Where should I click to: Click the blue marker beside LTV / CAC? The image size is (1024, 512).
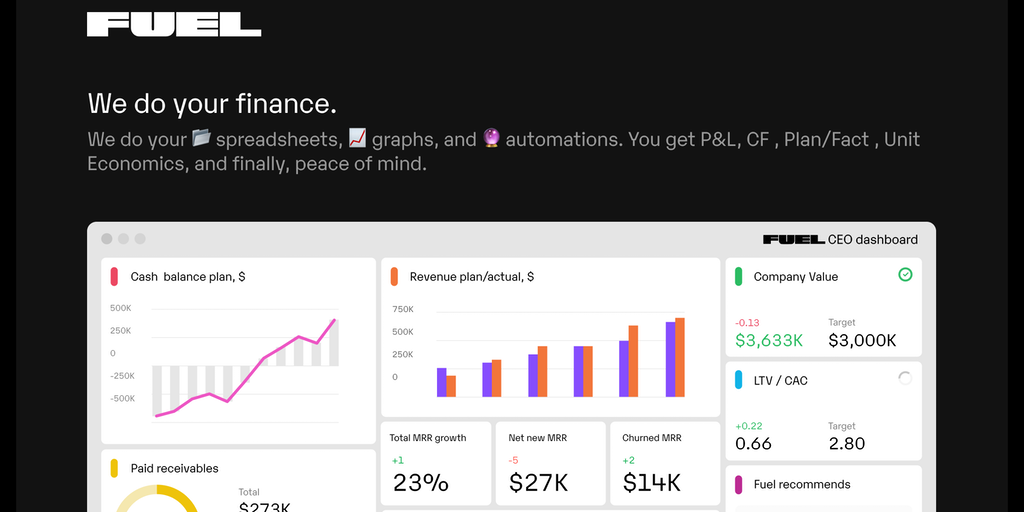(738, 380)
